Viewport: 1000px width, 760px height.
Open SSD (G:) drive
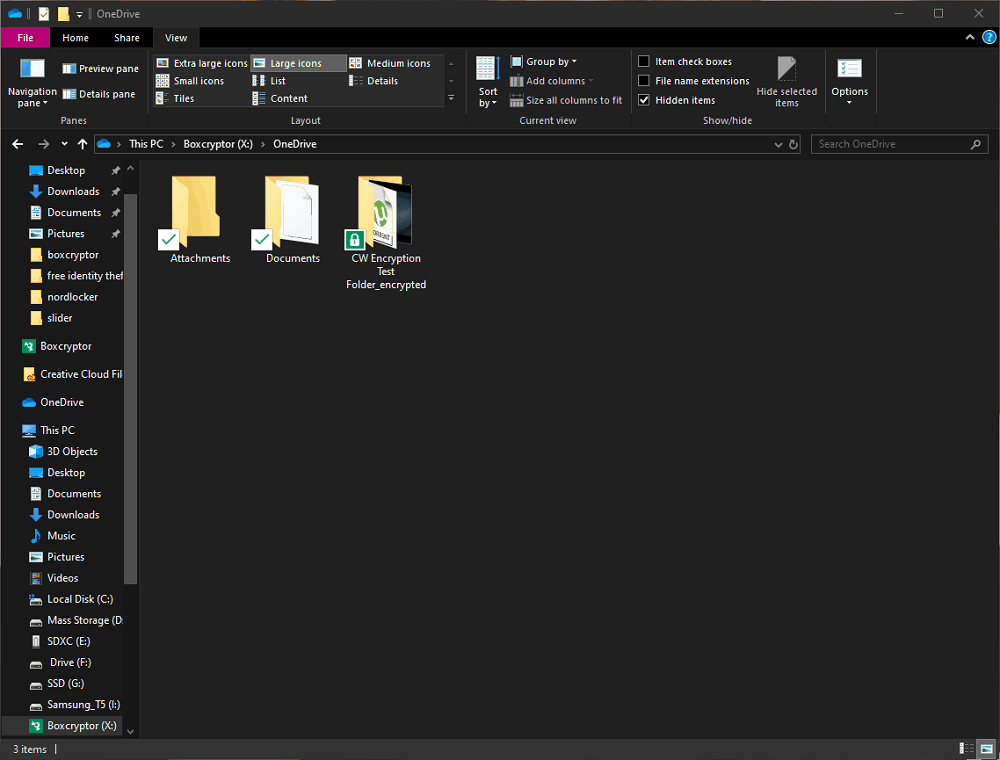pyautogui.click(x=65, y=683)
